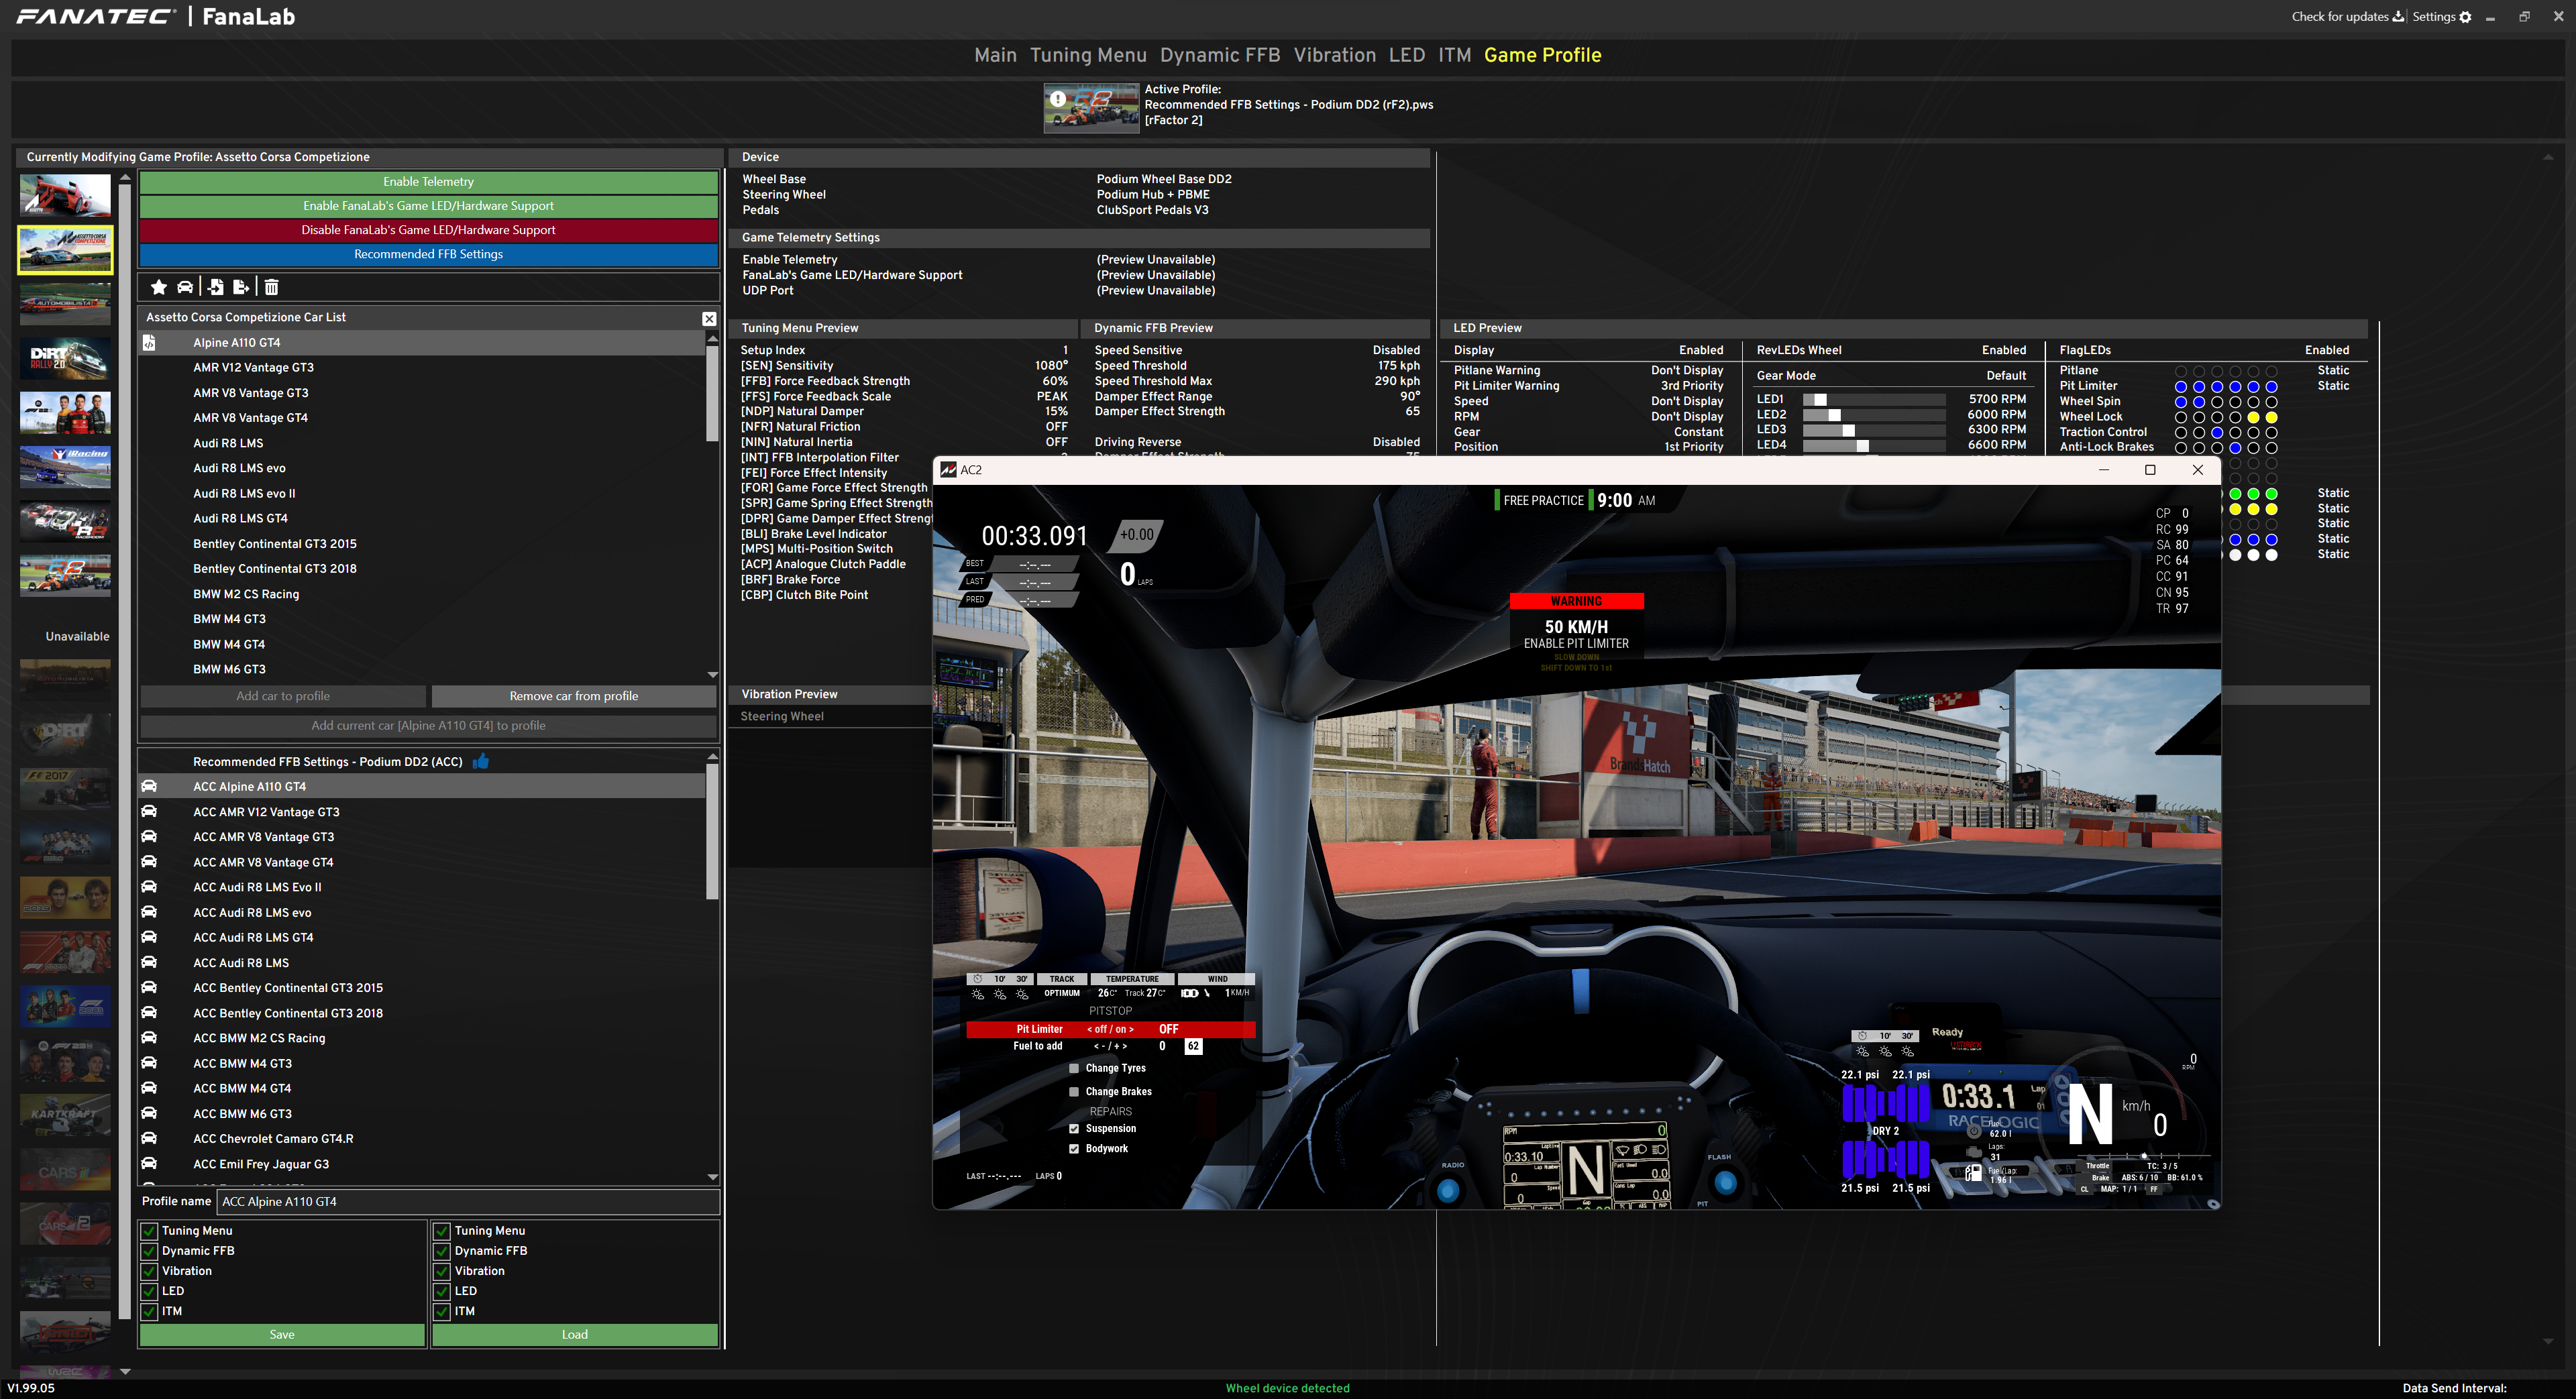Uncheck Suspension repair in AC2 window

point(1074,1128)
